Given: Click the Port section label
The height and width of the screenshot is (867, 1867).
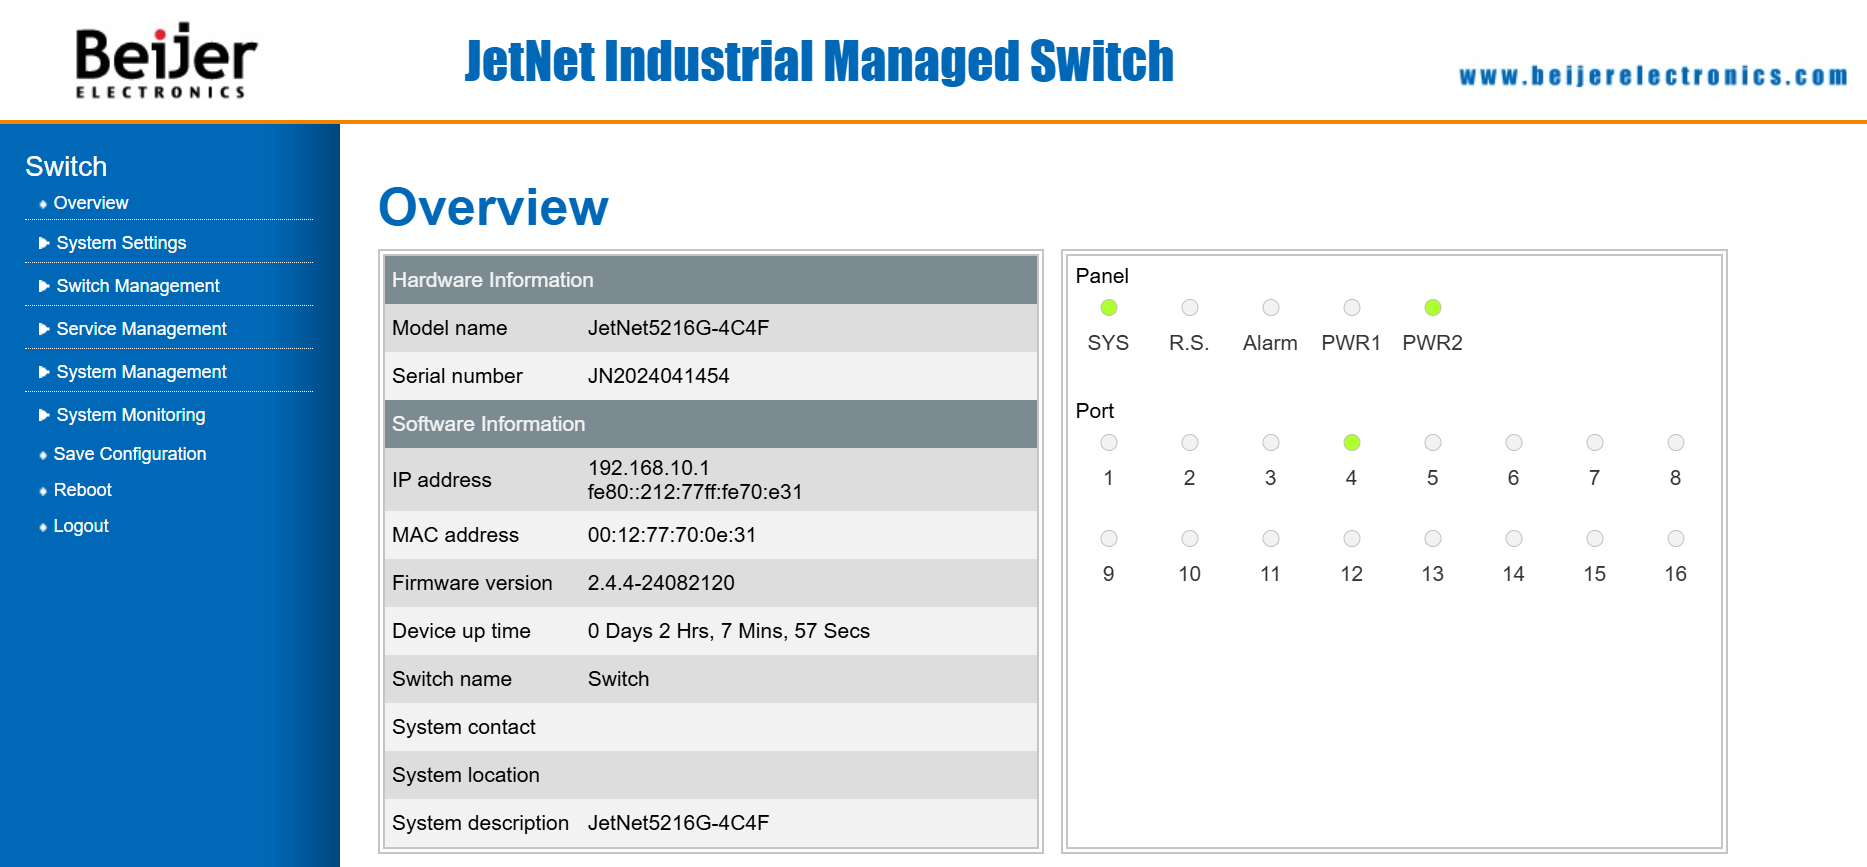Looking at the screenshot, I should [x=1095, y=411].
